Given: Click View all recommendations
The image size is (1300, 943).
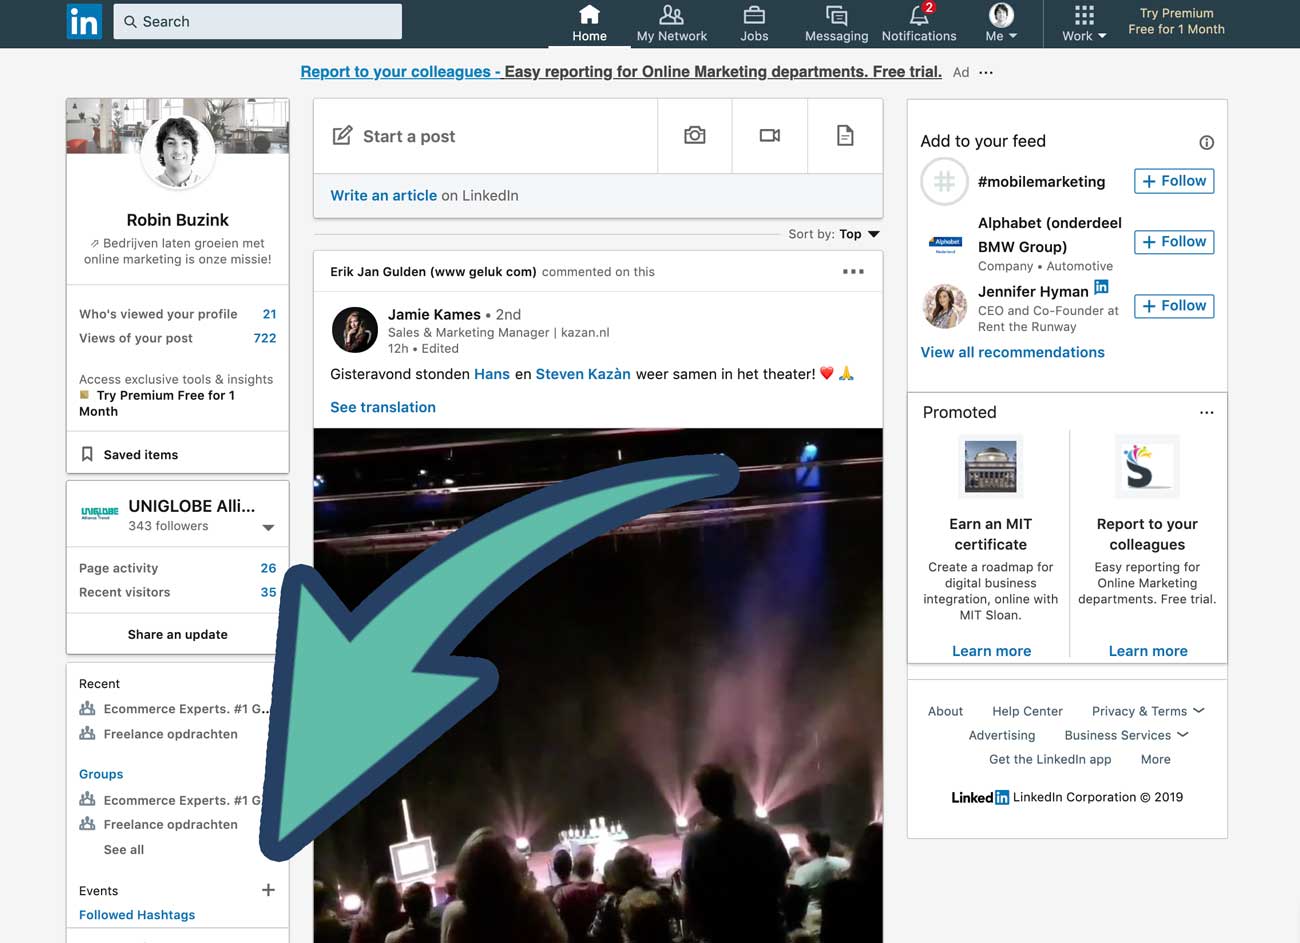Looking at the screenshot, I should pyautogui.click(x=1012, y=352).
